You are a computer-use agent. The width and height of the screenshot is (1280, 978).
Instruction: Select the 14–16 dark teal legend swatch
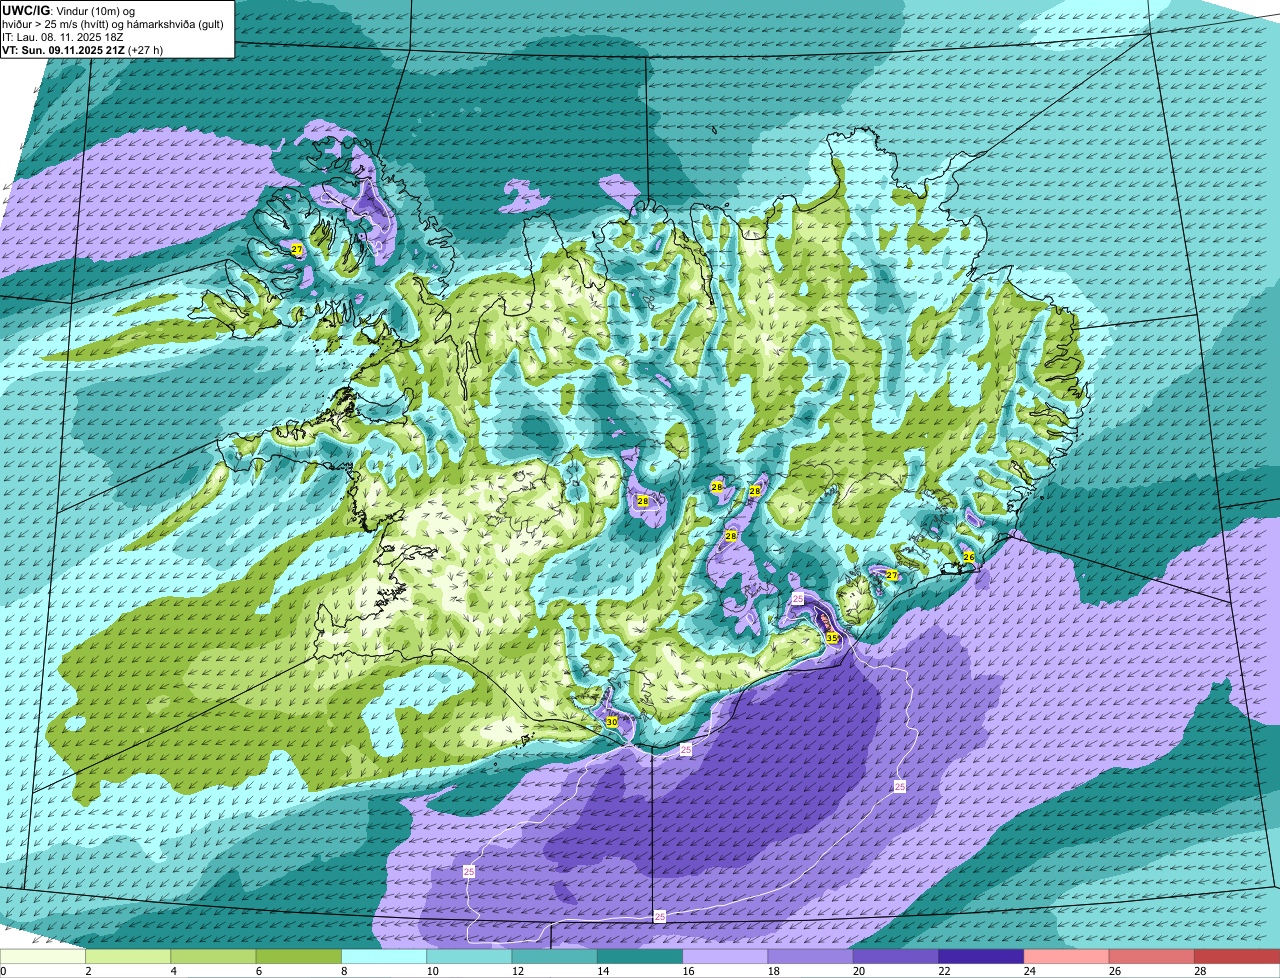(x=640, y=957)
